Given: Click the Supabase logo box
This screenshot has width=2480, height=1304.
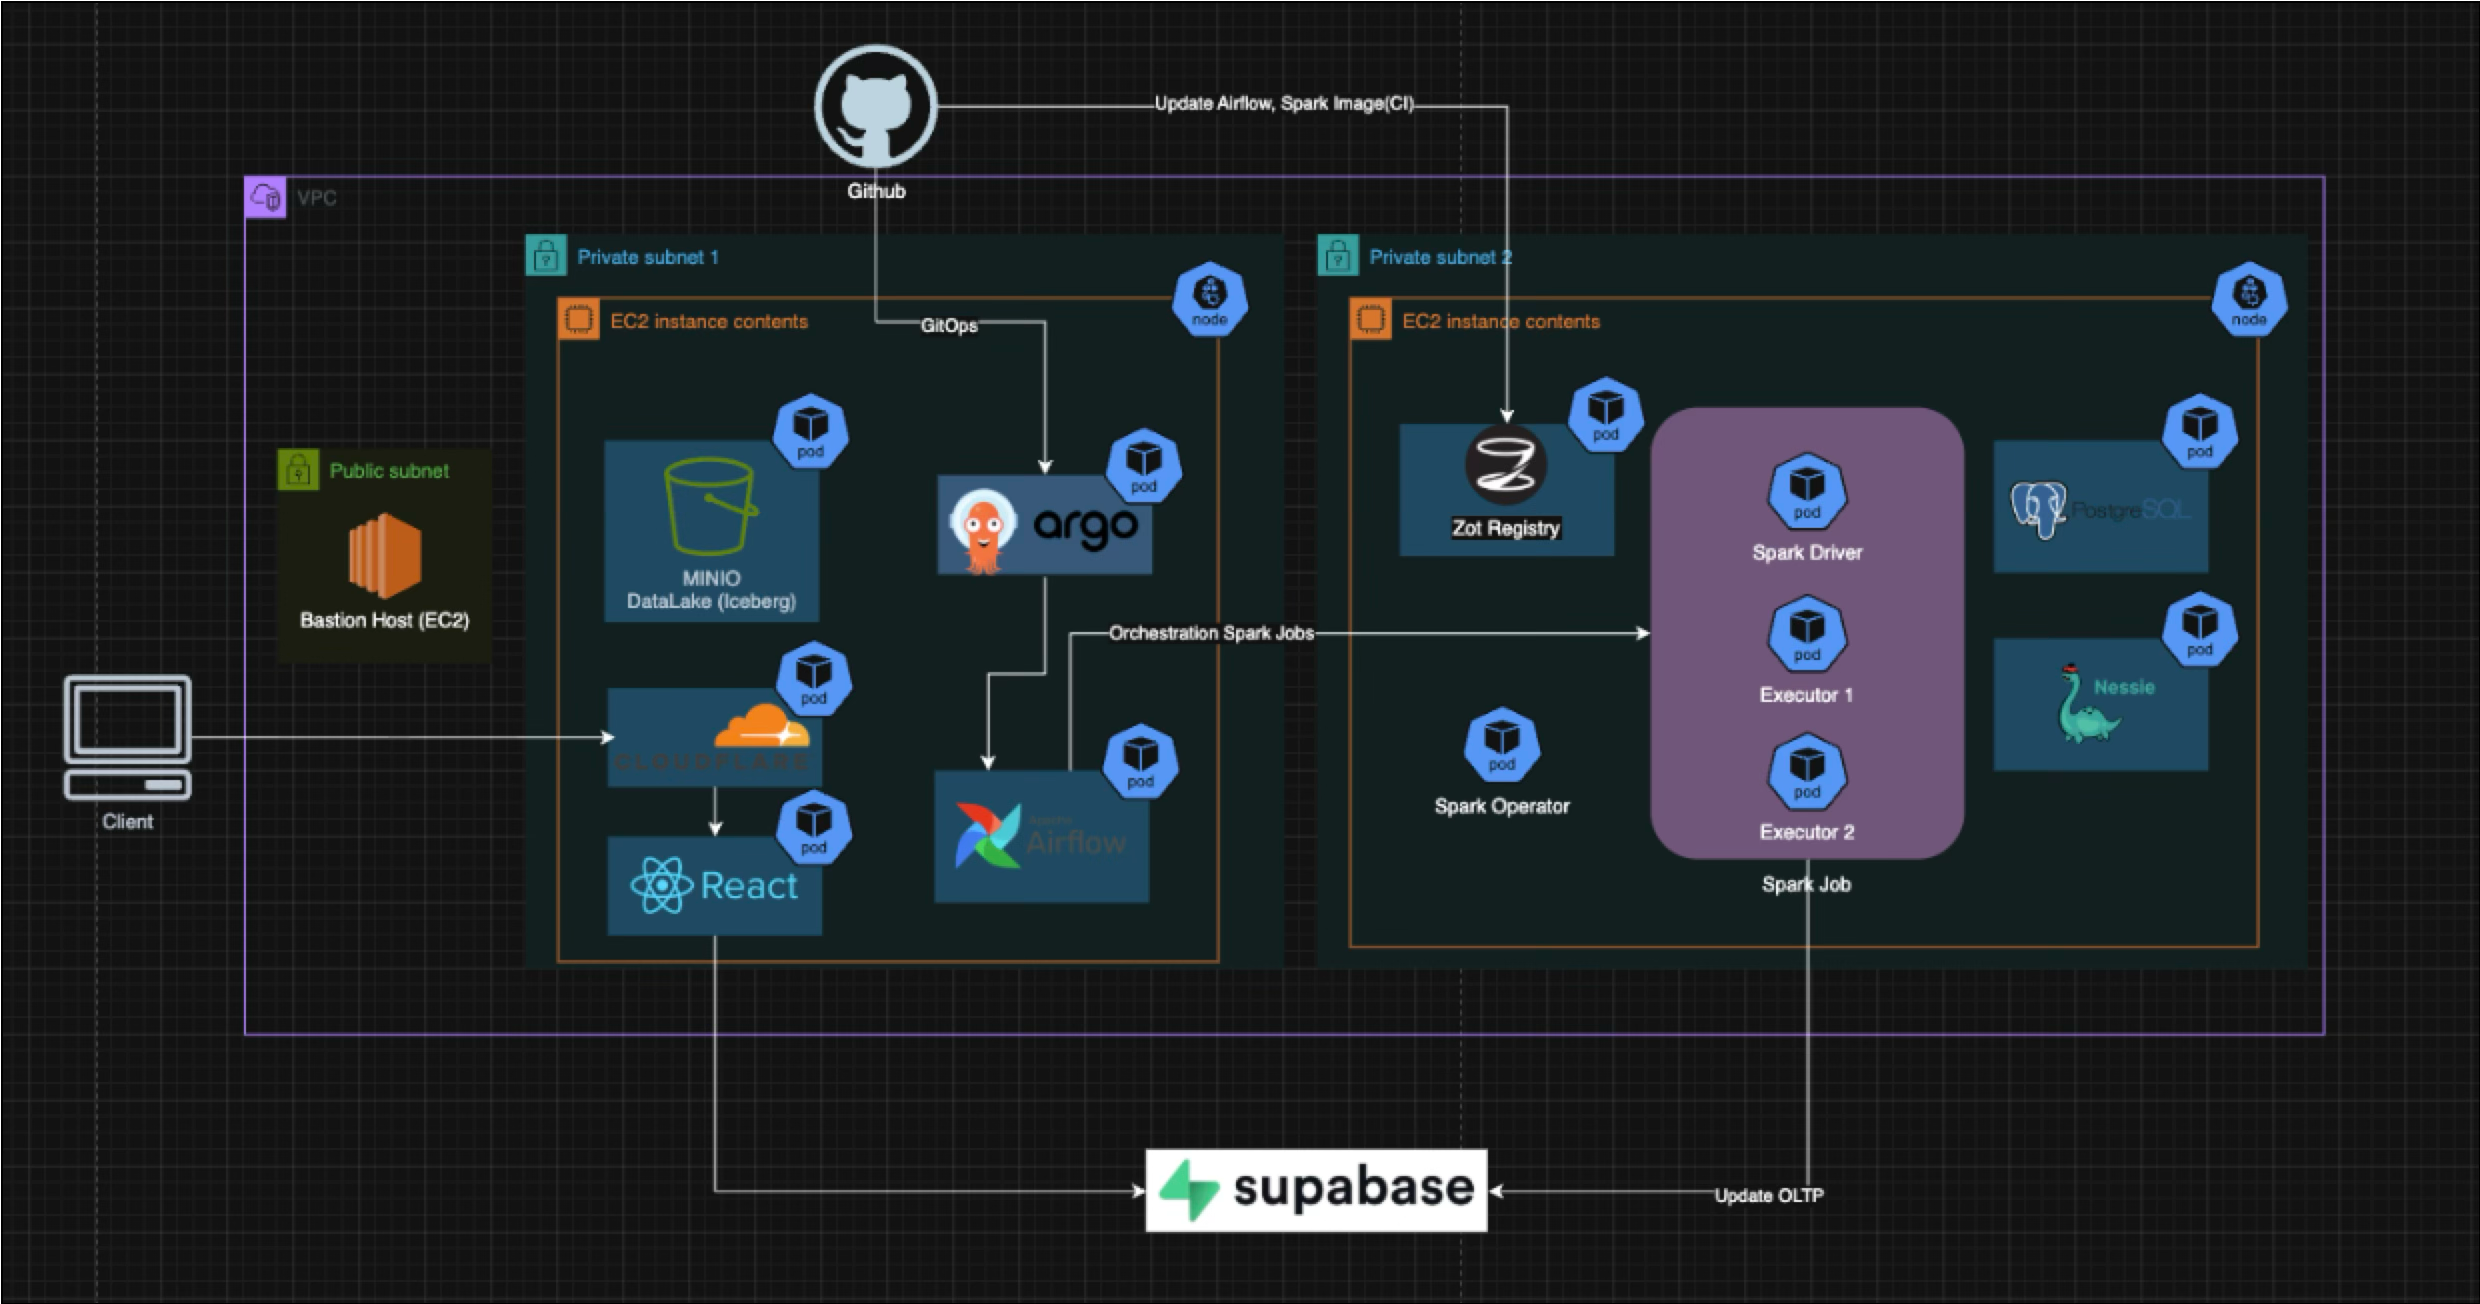Looking at the screenshot, I should [x=1316, y=1190].
